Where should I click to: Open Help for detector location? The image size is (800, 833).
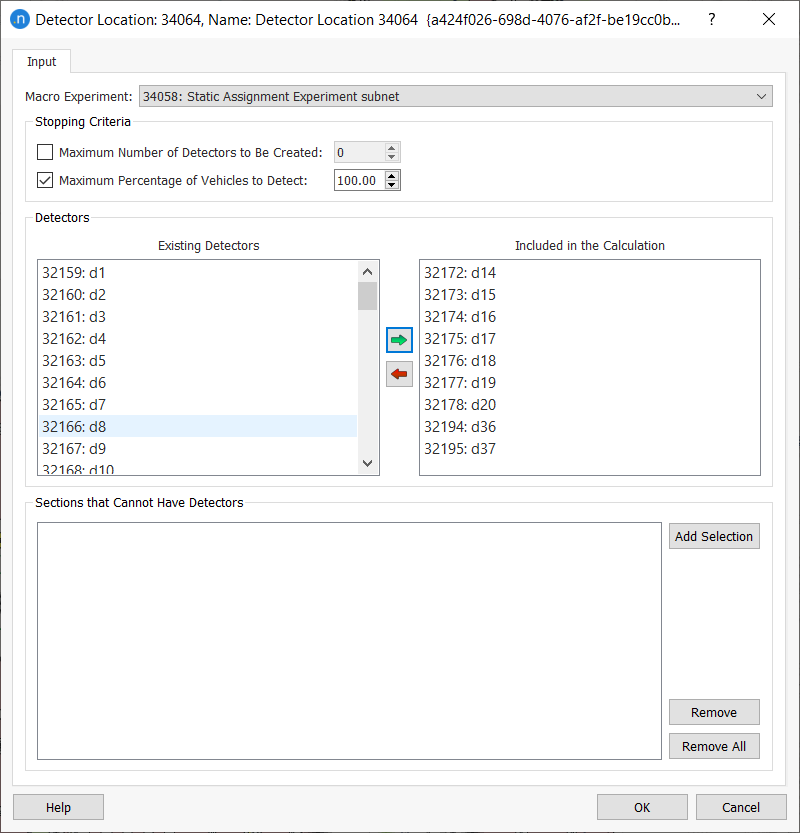[58, 808]
